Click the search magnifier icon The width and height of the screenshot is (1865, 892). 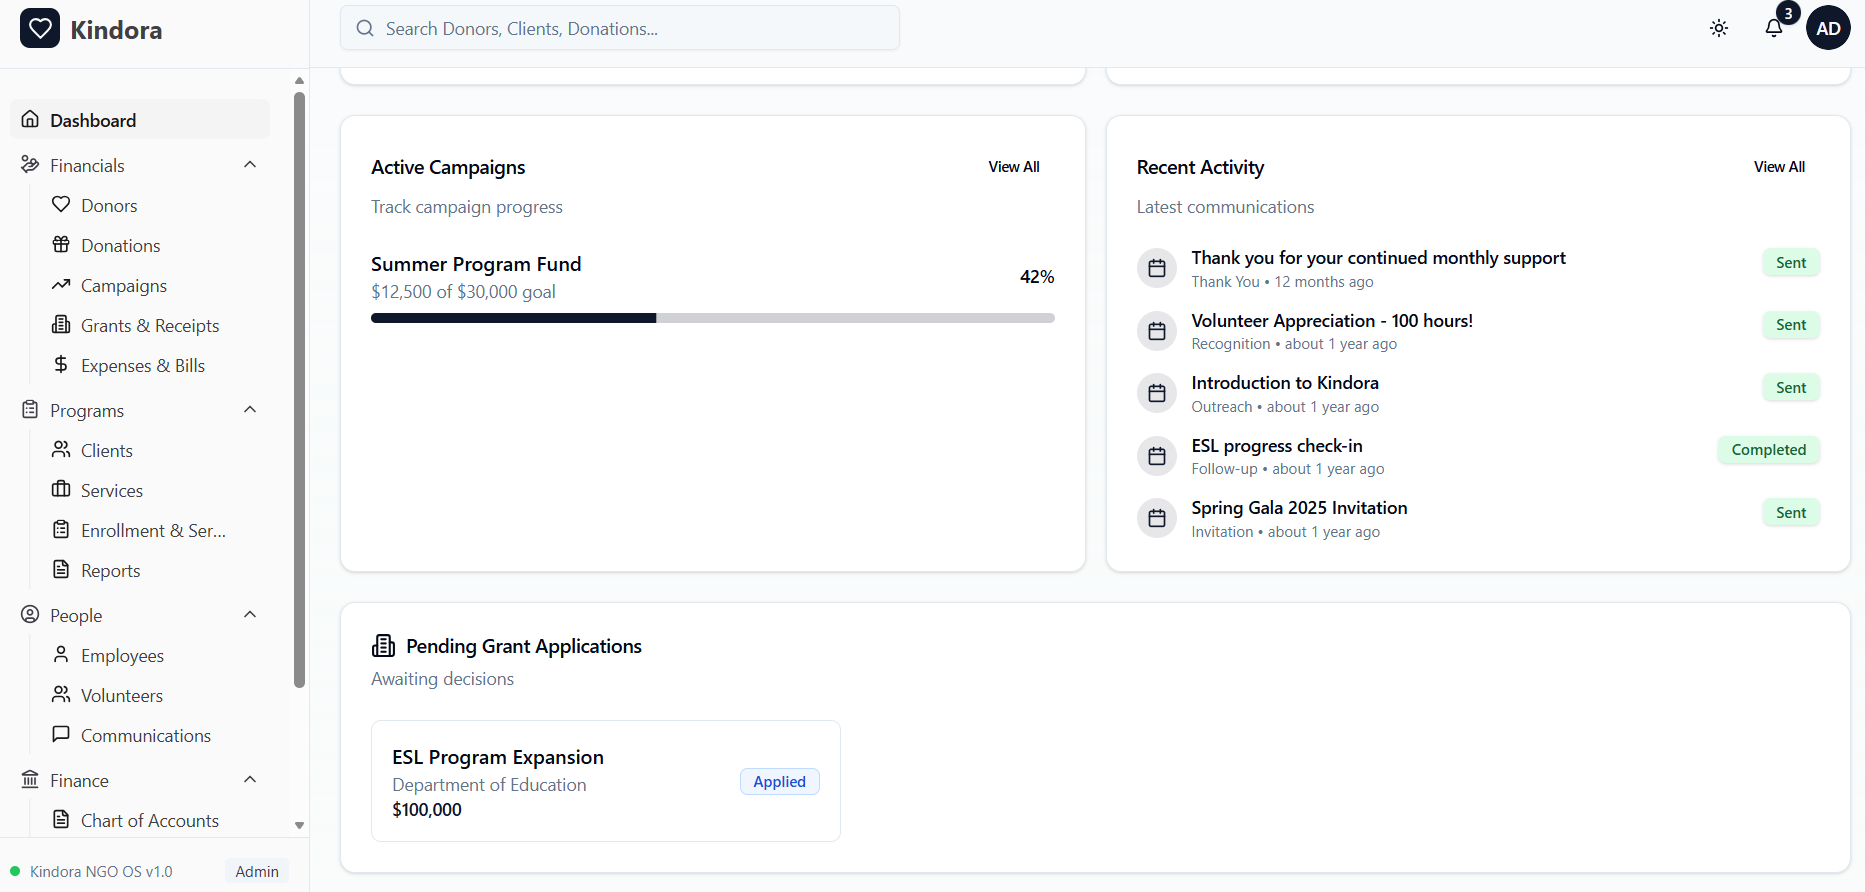tap(365, 28)
